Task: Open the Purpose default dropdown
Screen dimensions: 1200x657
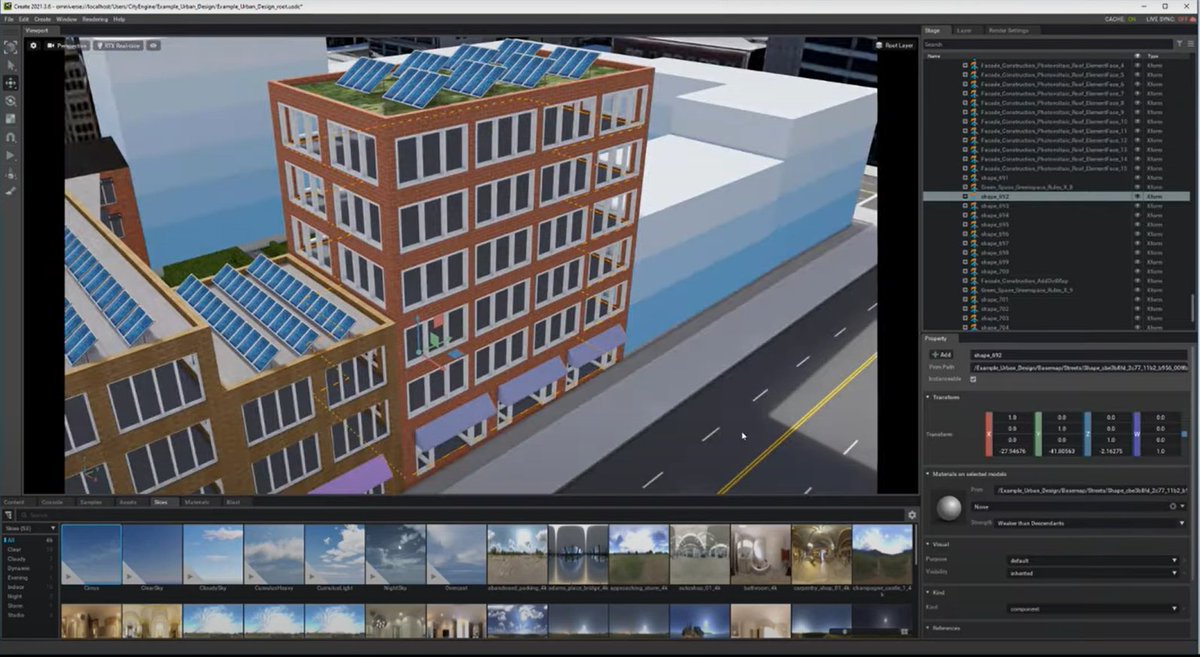Action: pos(1093,560)
